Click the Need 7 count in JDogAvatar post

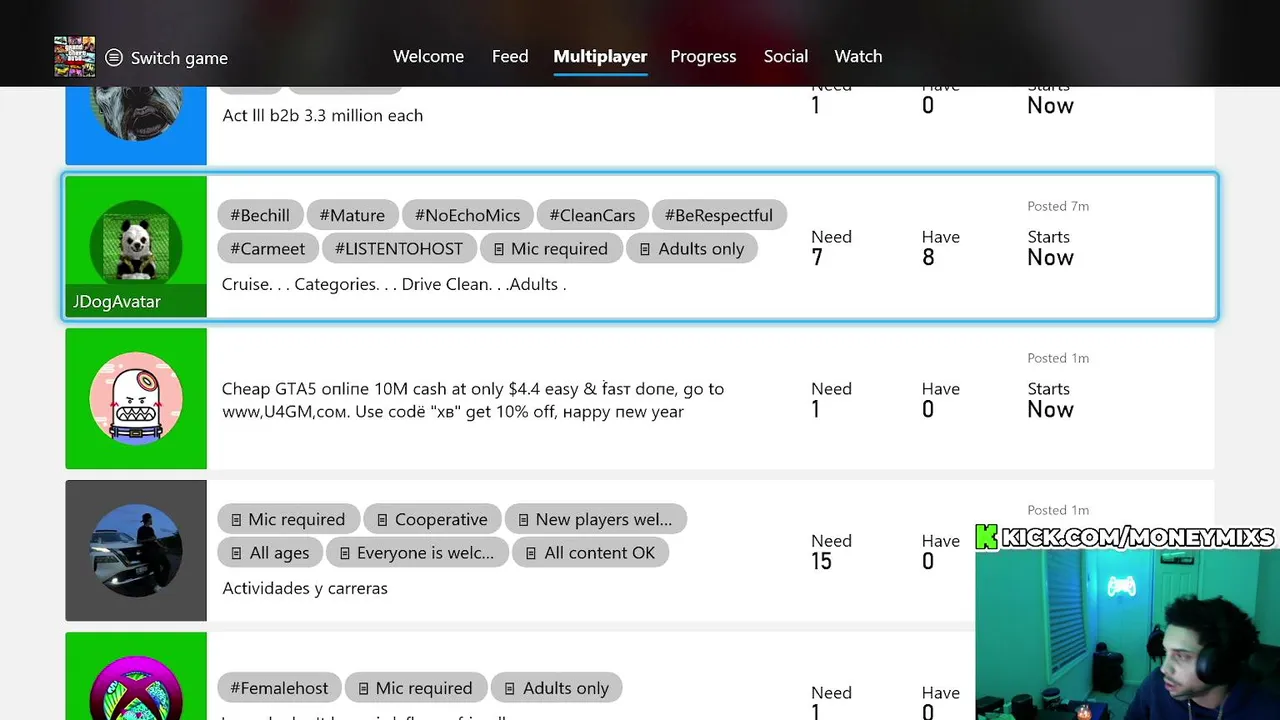pos(831,247)
